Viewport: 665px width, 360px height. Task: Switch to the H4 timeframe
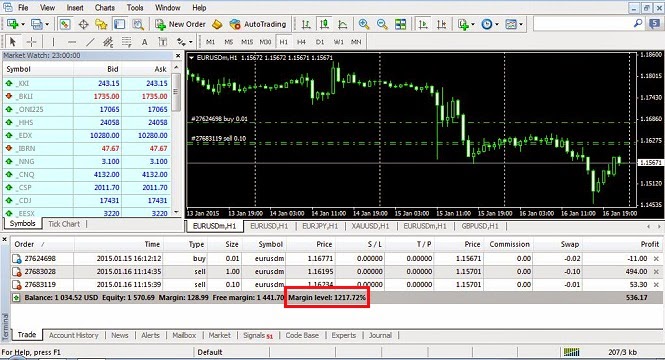coord(302,42)
